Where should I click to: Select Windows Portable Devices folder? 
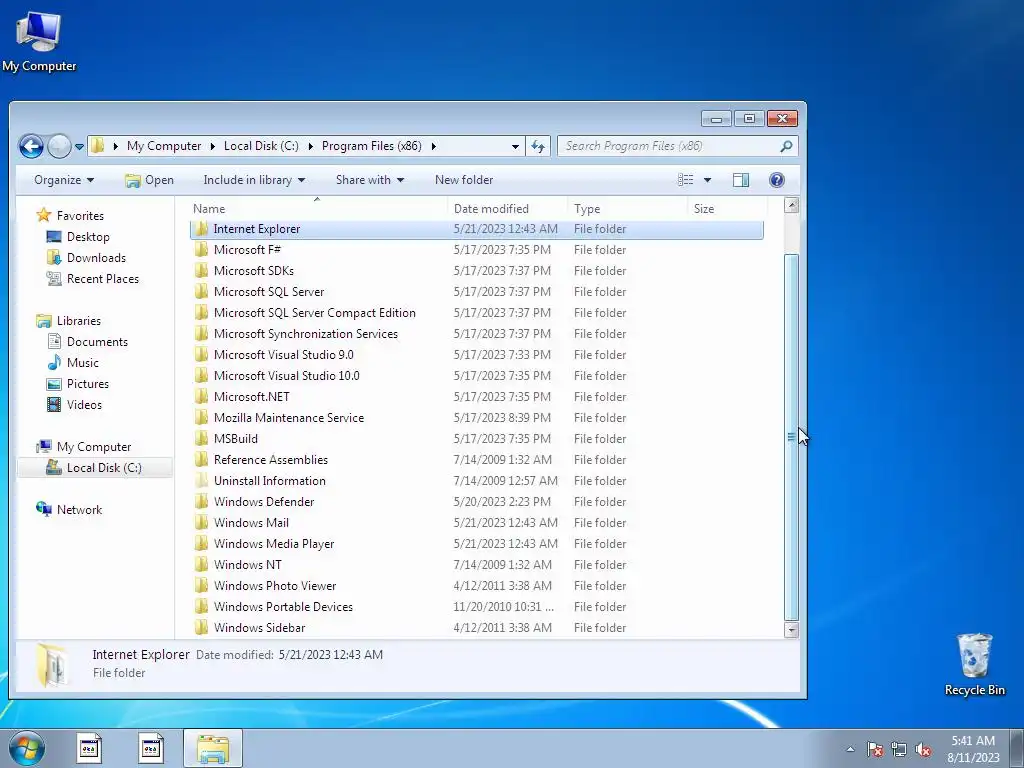click(x=283, y=607)
